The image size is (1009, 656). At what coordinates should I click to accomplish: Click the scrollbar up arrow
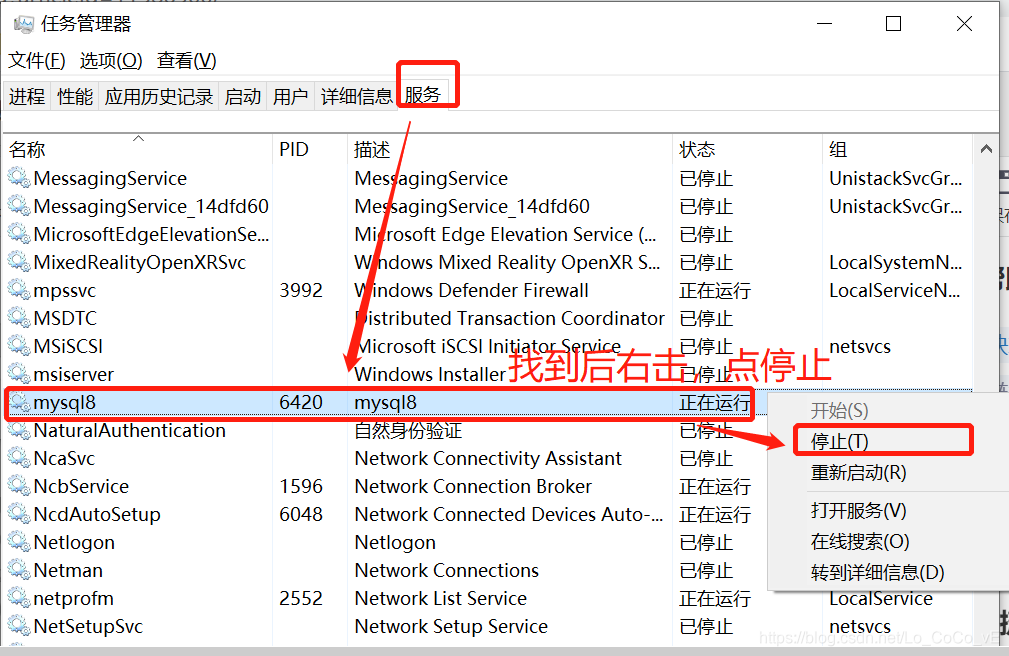tap(987, 146)
